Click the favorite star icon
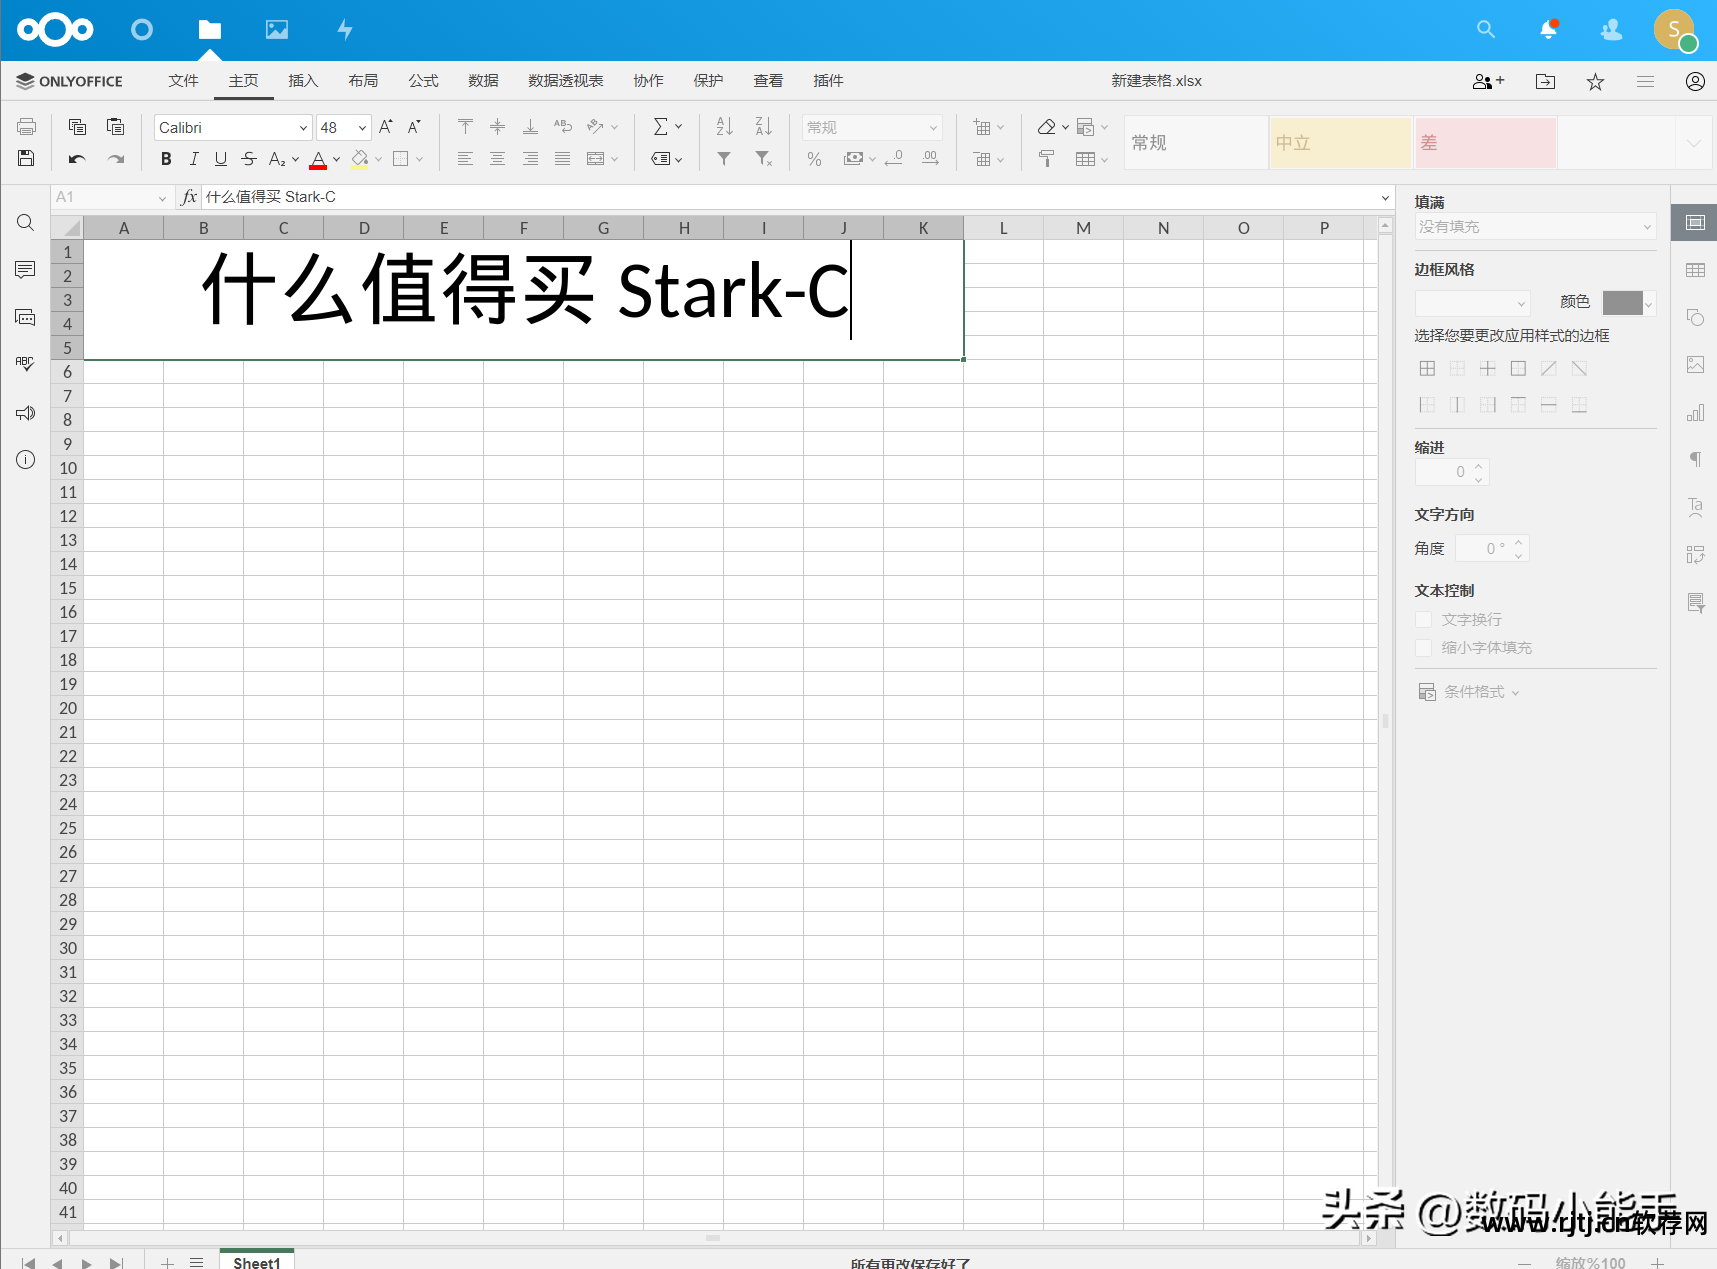Image resolution: width=1717 pixels, height=1269 pixels. (x=1596, y=82)
